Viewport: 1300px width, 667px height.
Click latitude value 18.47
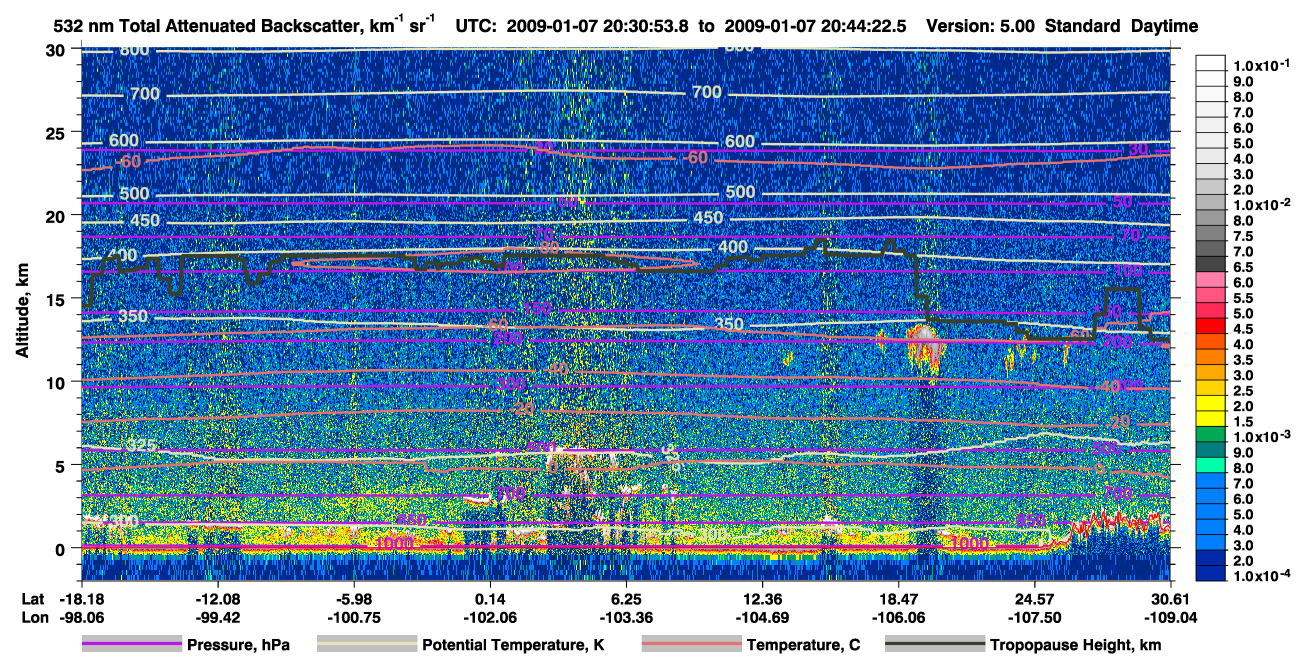[x=899, y=598]
